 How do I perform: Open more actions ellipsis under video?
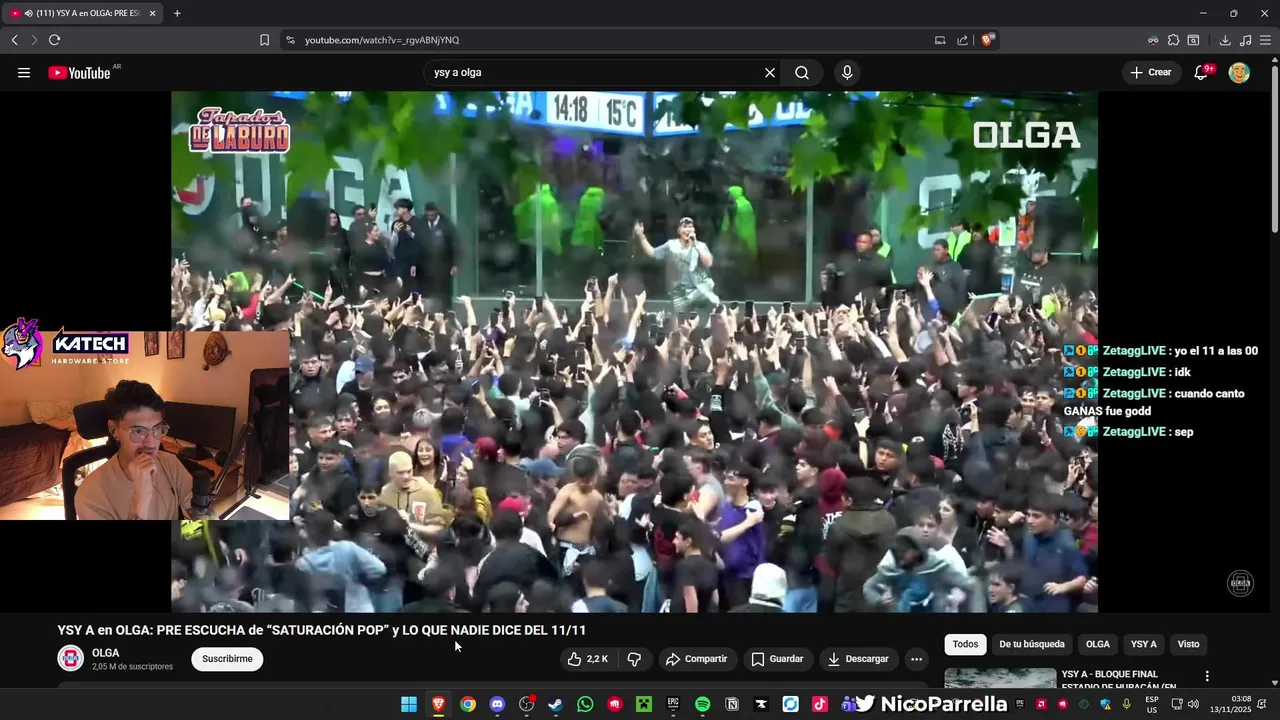tap(916, 659)
